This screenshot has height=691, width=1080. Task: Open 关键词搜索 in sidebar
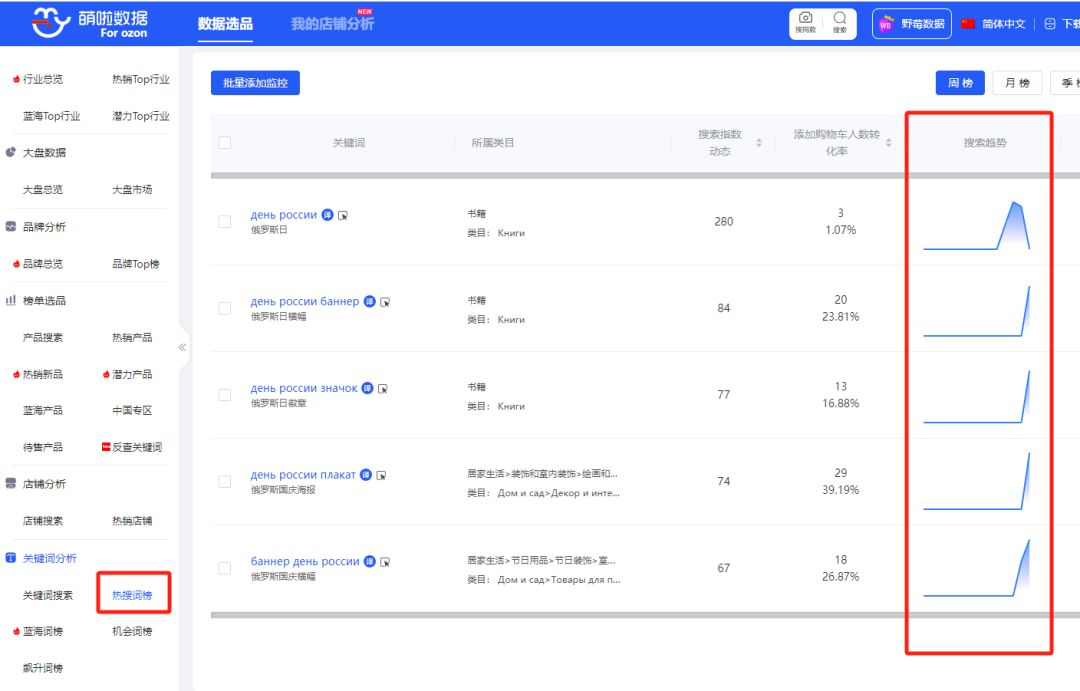pos(48,595)
